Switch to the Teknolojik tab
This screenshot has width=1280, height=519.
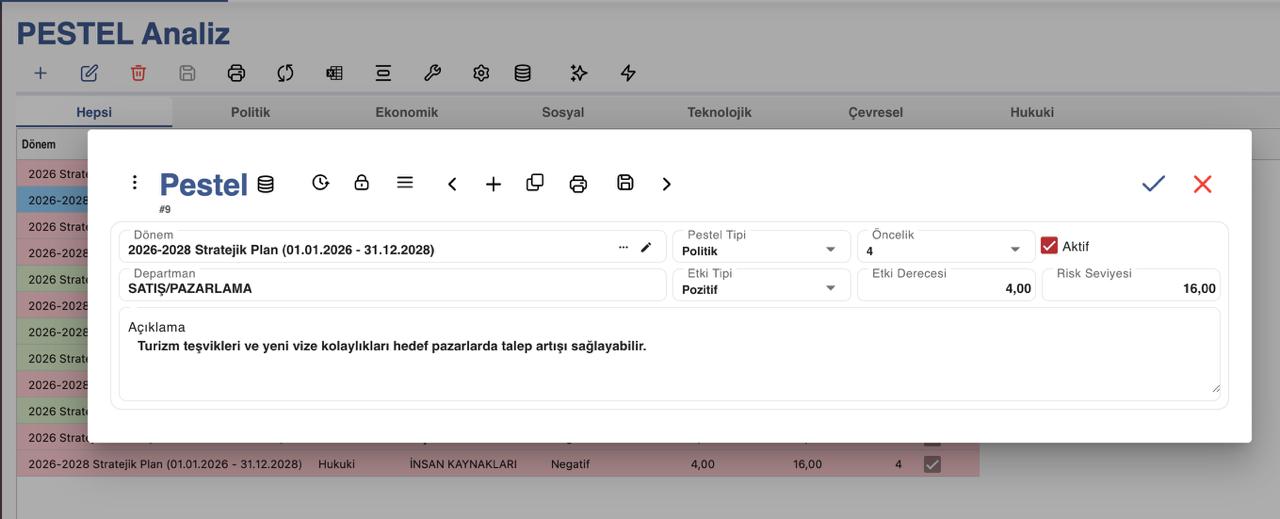tap(719, 112)
